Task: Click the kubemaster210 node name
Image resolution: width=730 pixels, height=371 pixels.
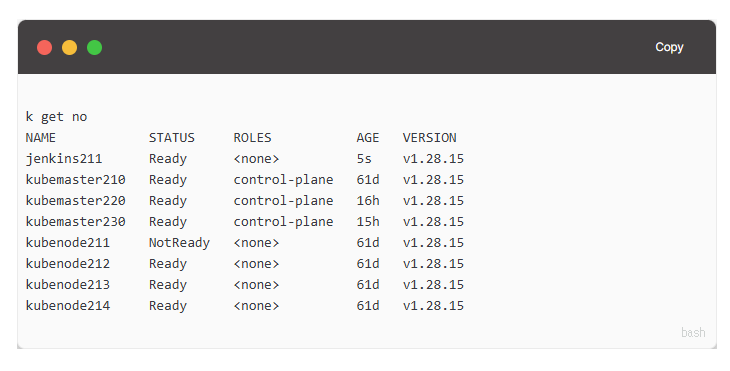Action: click(x=75, y=180)
